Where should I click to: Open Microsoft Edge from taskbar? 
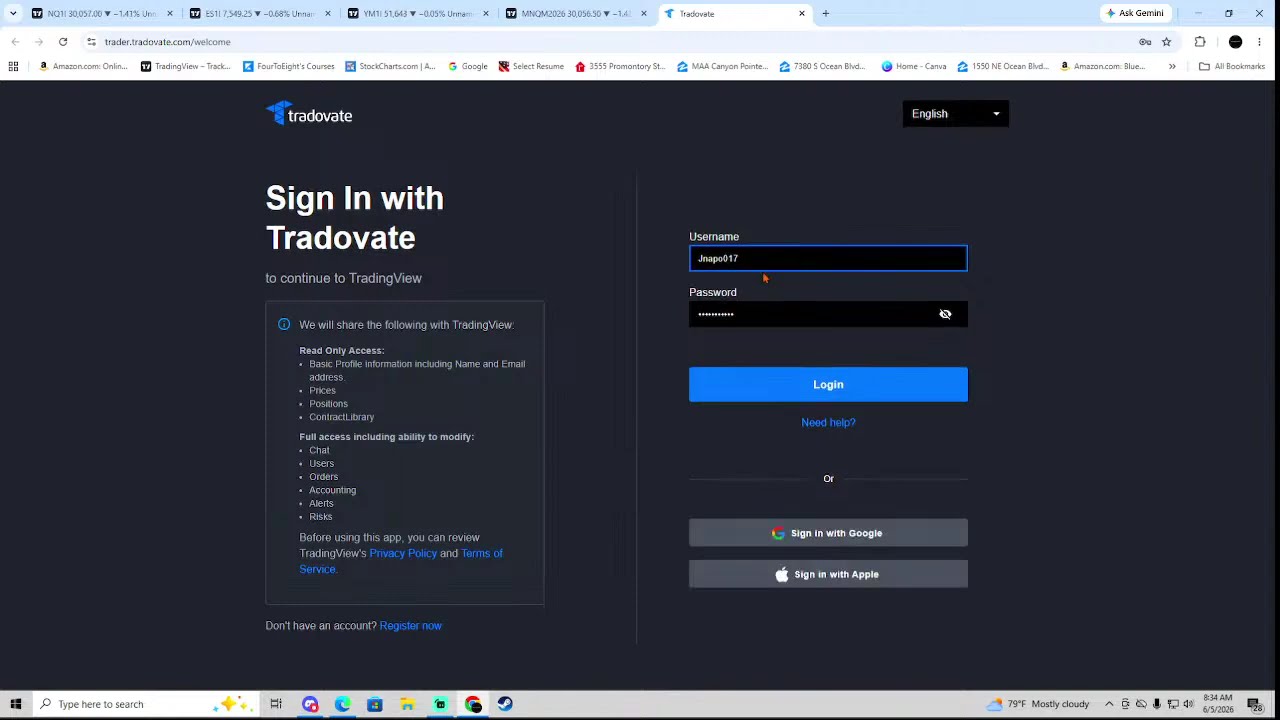coord(342,704)
